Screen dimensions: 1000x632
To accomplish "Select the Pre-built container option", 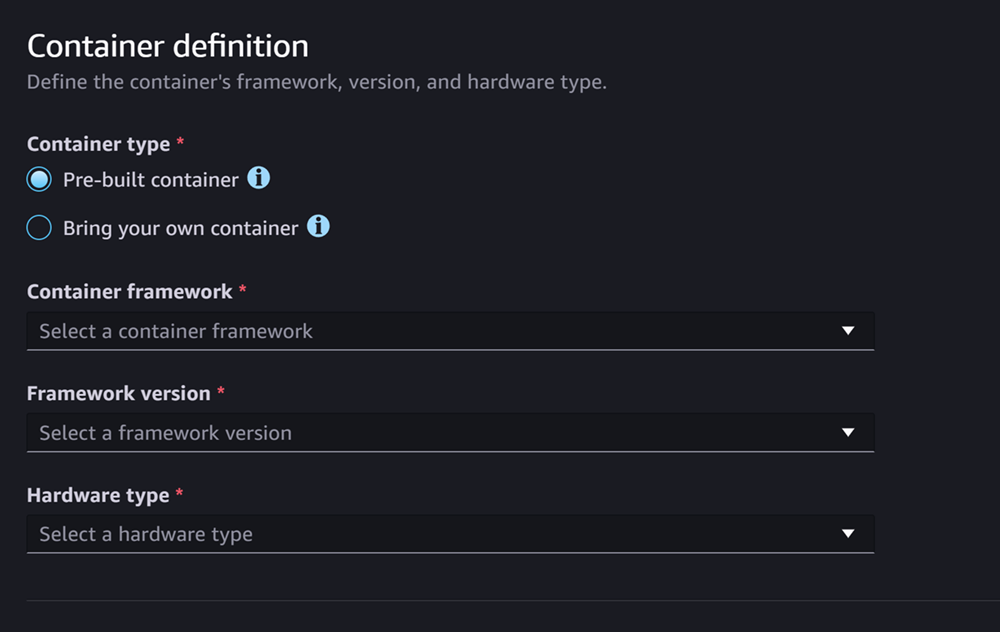I will point(38,179).
